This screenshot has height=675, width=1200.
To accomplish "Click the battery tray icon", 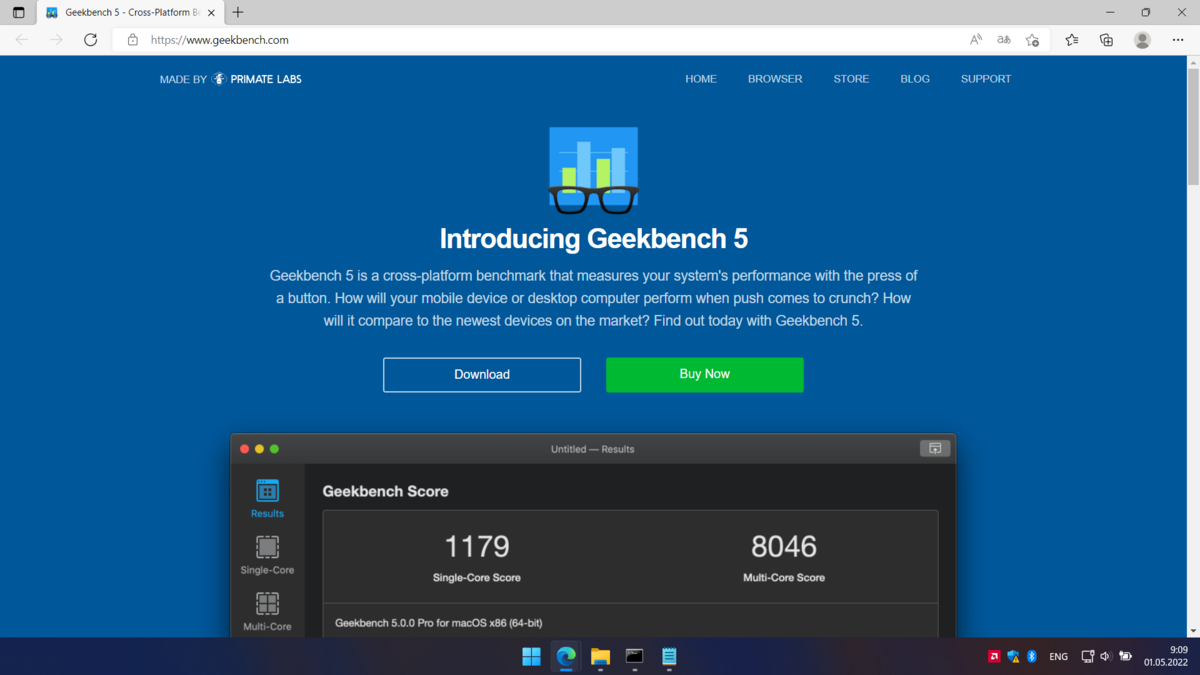I will tap(1125, 657).
